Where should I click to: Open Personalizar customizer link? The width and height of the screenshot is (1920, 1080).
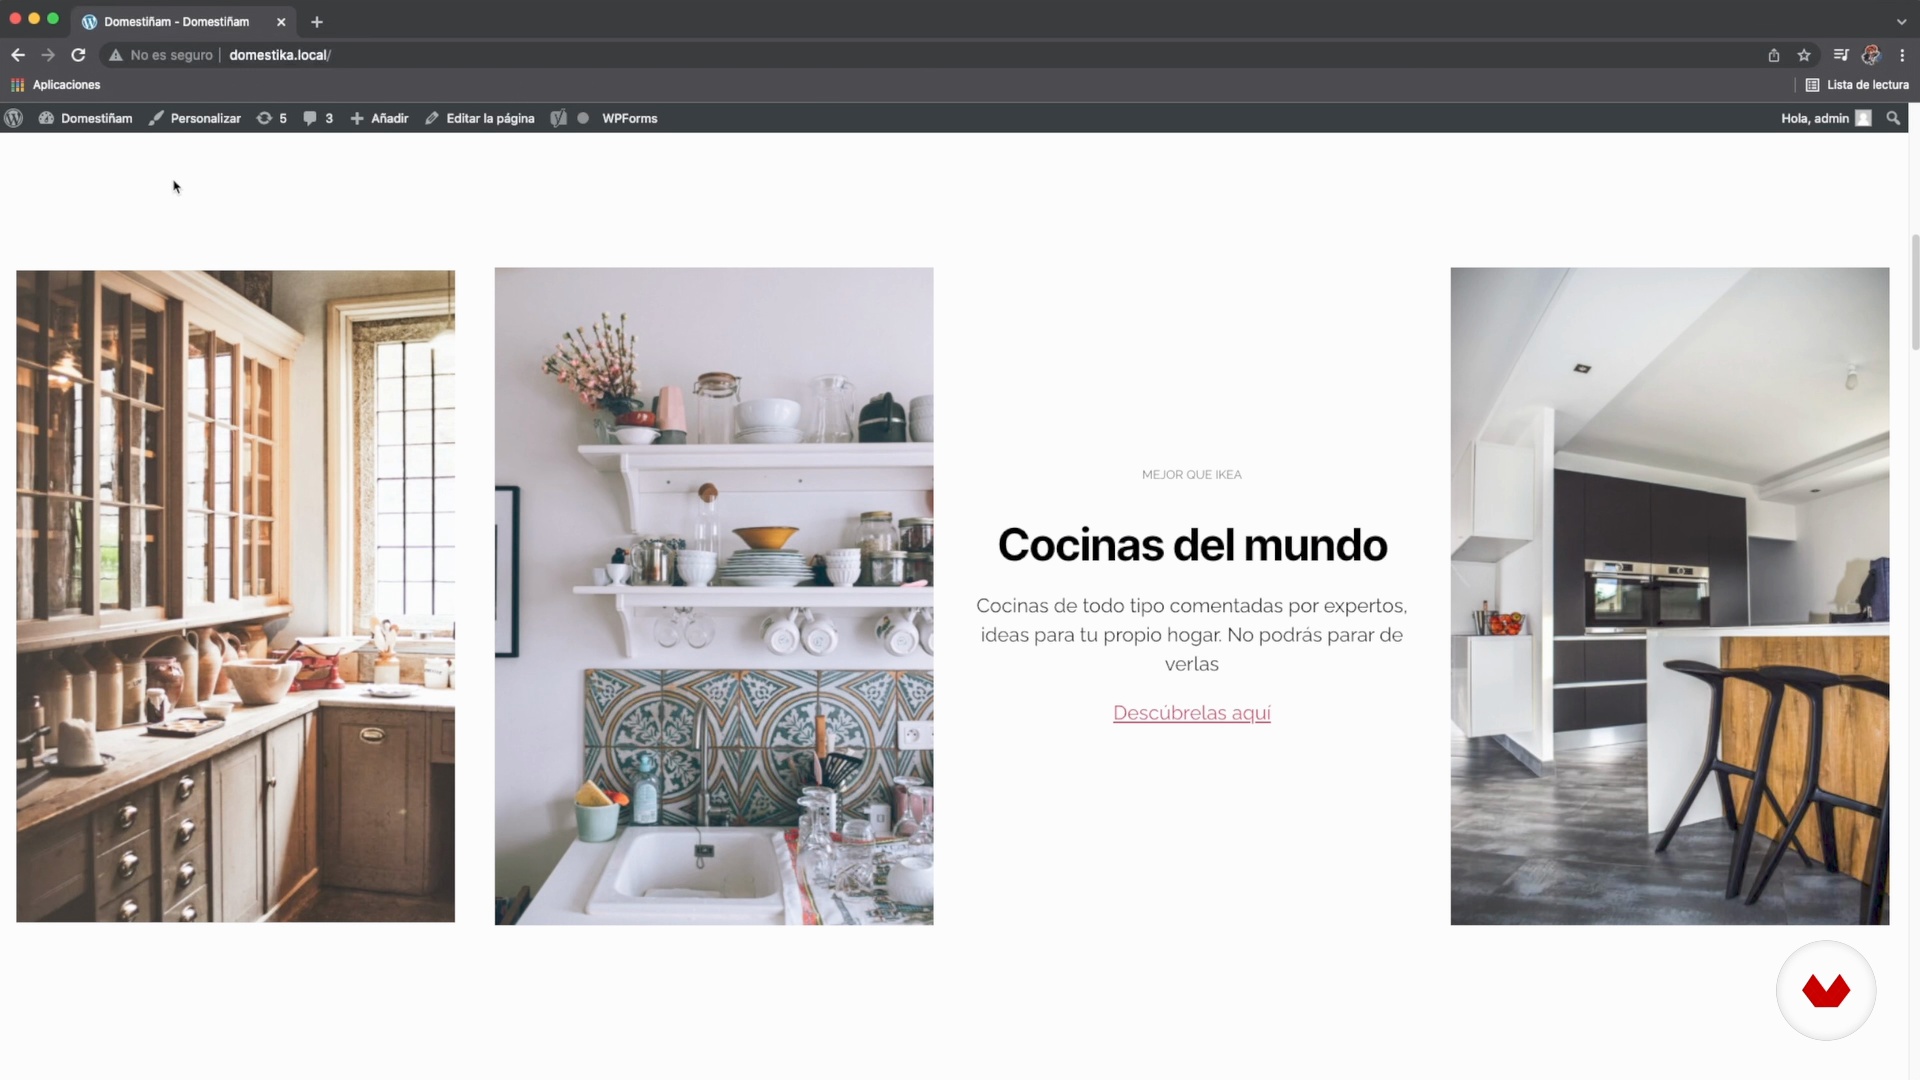[x=196, y=118]
